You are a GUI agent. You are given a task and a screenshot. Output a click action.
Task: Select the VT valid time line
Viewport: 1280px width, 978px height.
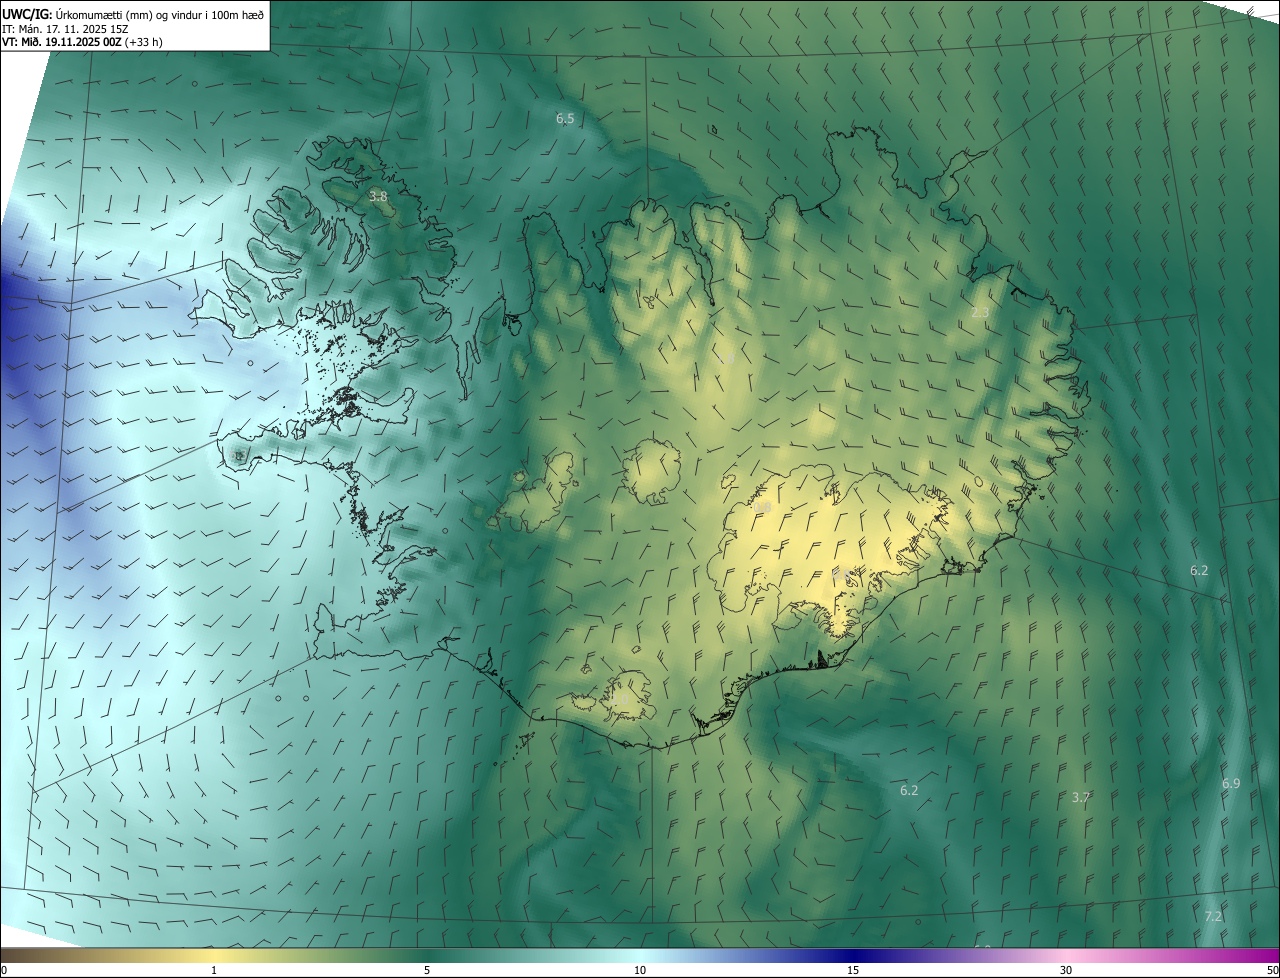tap(82, 42)
